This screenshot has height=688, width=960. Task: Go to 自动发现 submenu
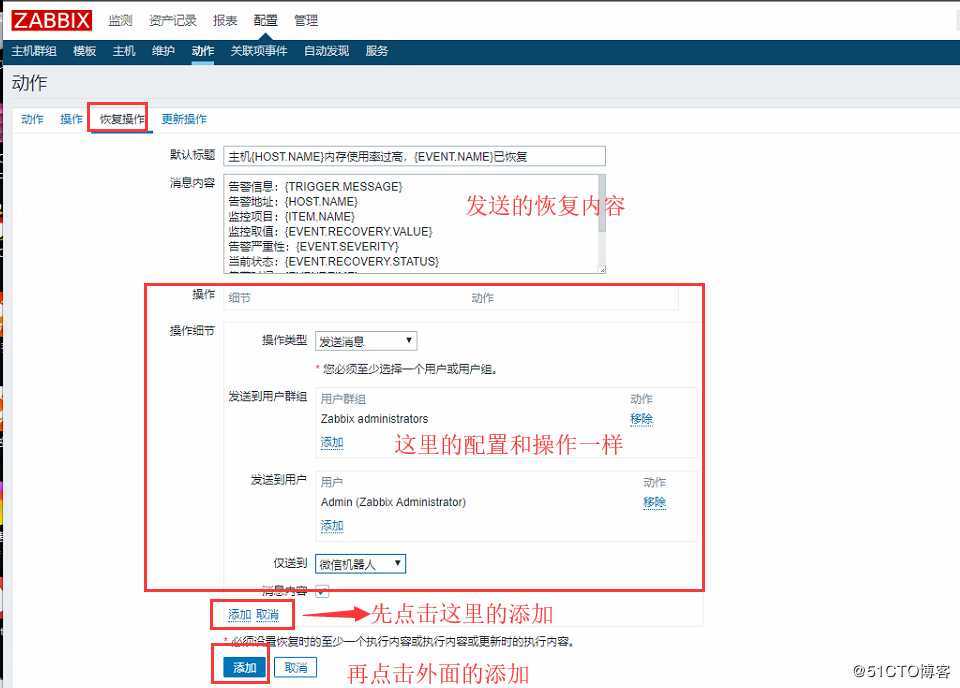pos(326,51)
